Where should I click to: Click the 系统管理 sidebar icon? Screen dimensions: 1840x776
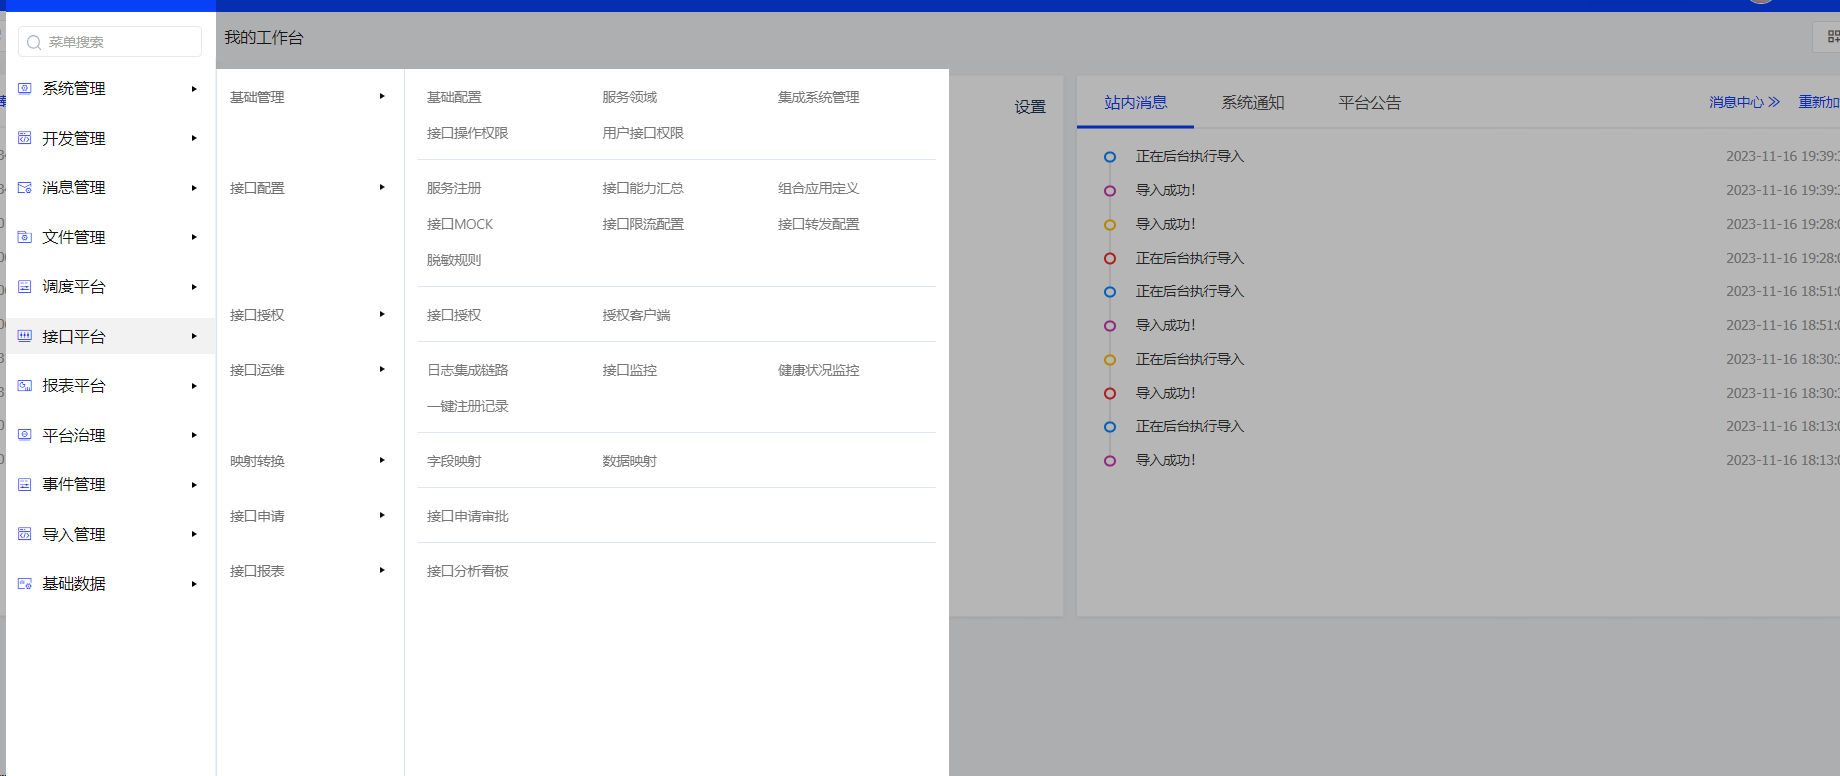(x=25, y=88)
